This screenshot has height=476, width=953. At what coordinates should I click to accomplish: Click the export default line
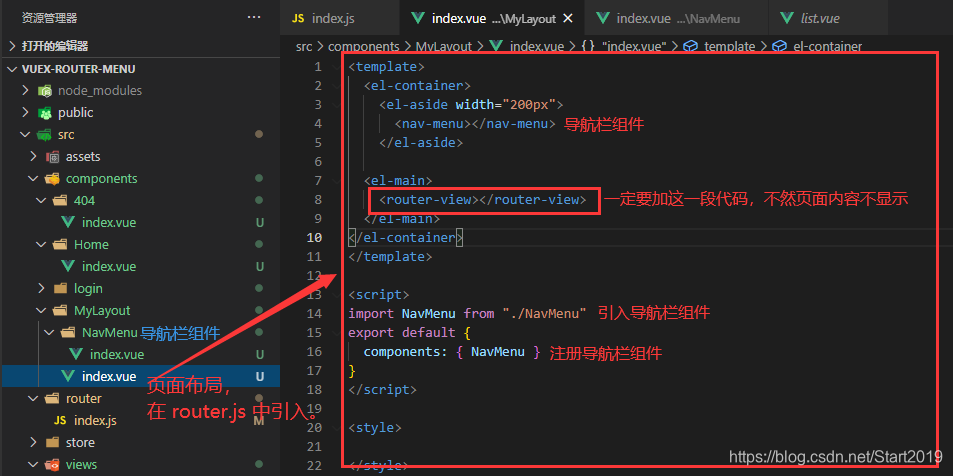(x=410, y=333)
